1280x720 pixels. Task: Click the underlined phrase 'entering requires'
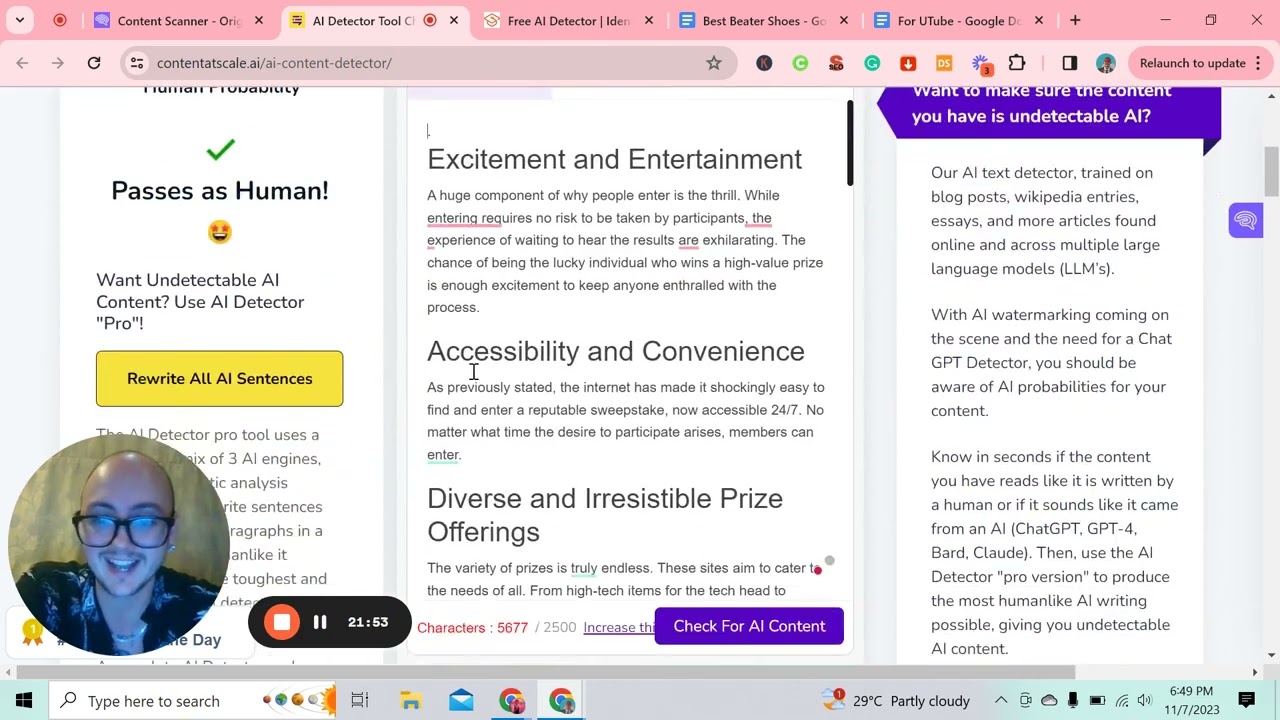tap(479, 218)
